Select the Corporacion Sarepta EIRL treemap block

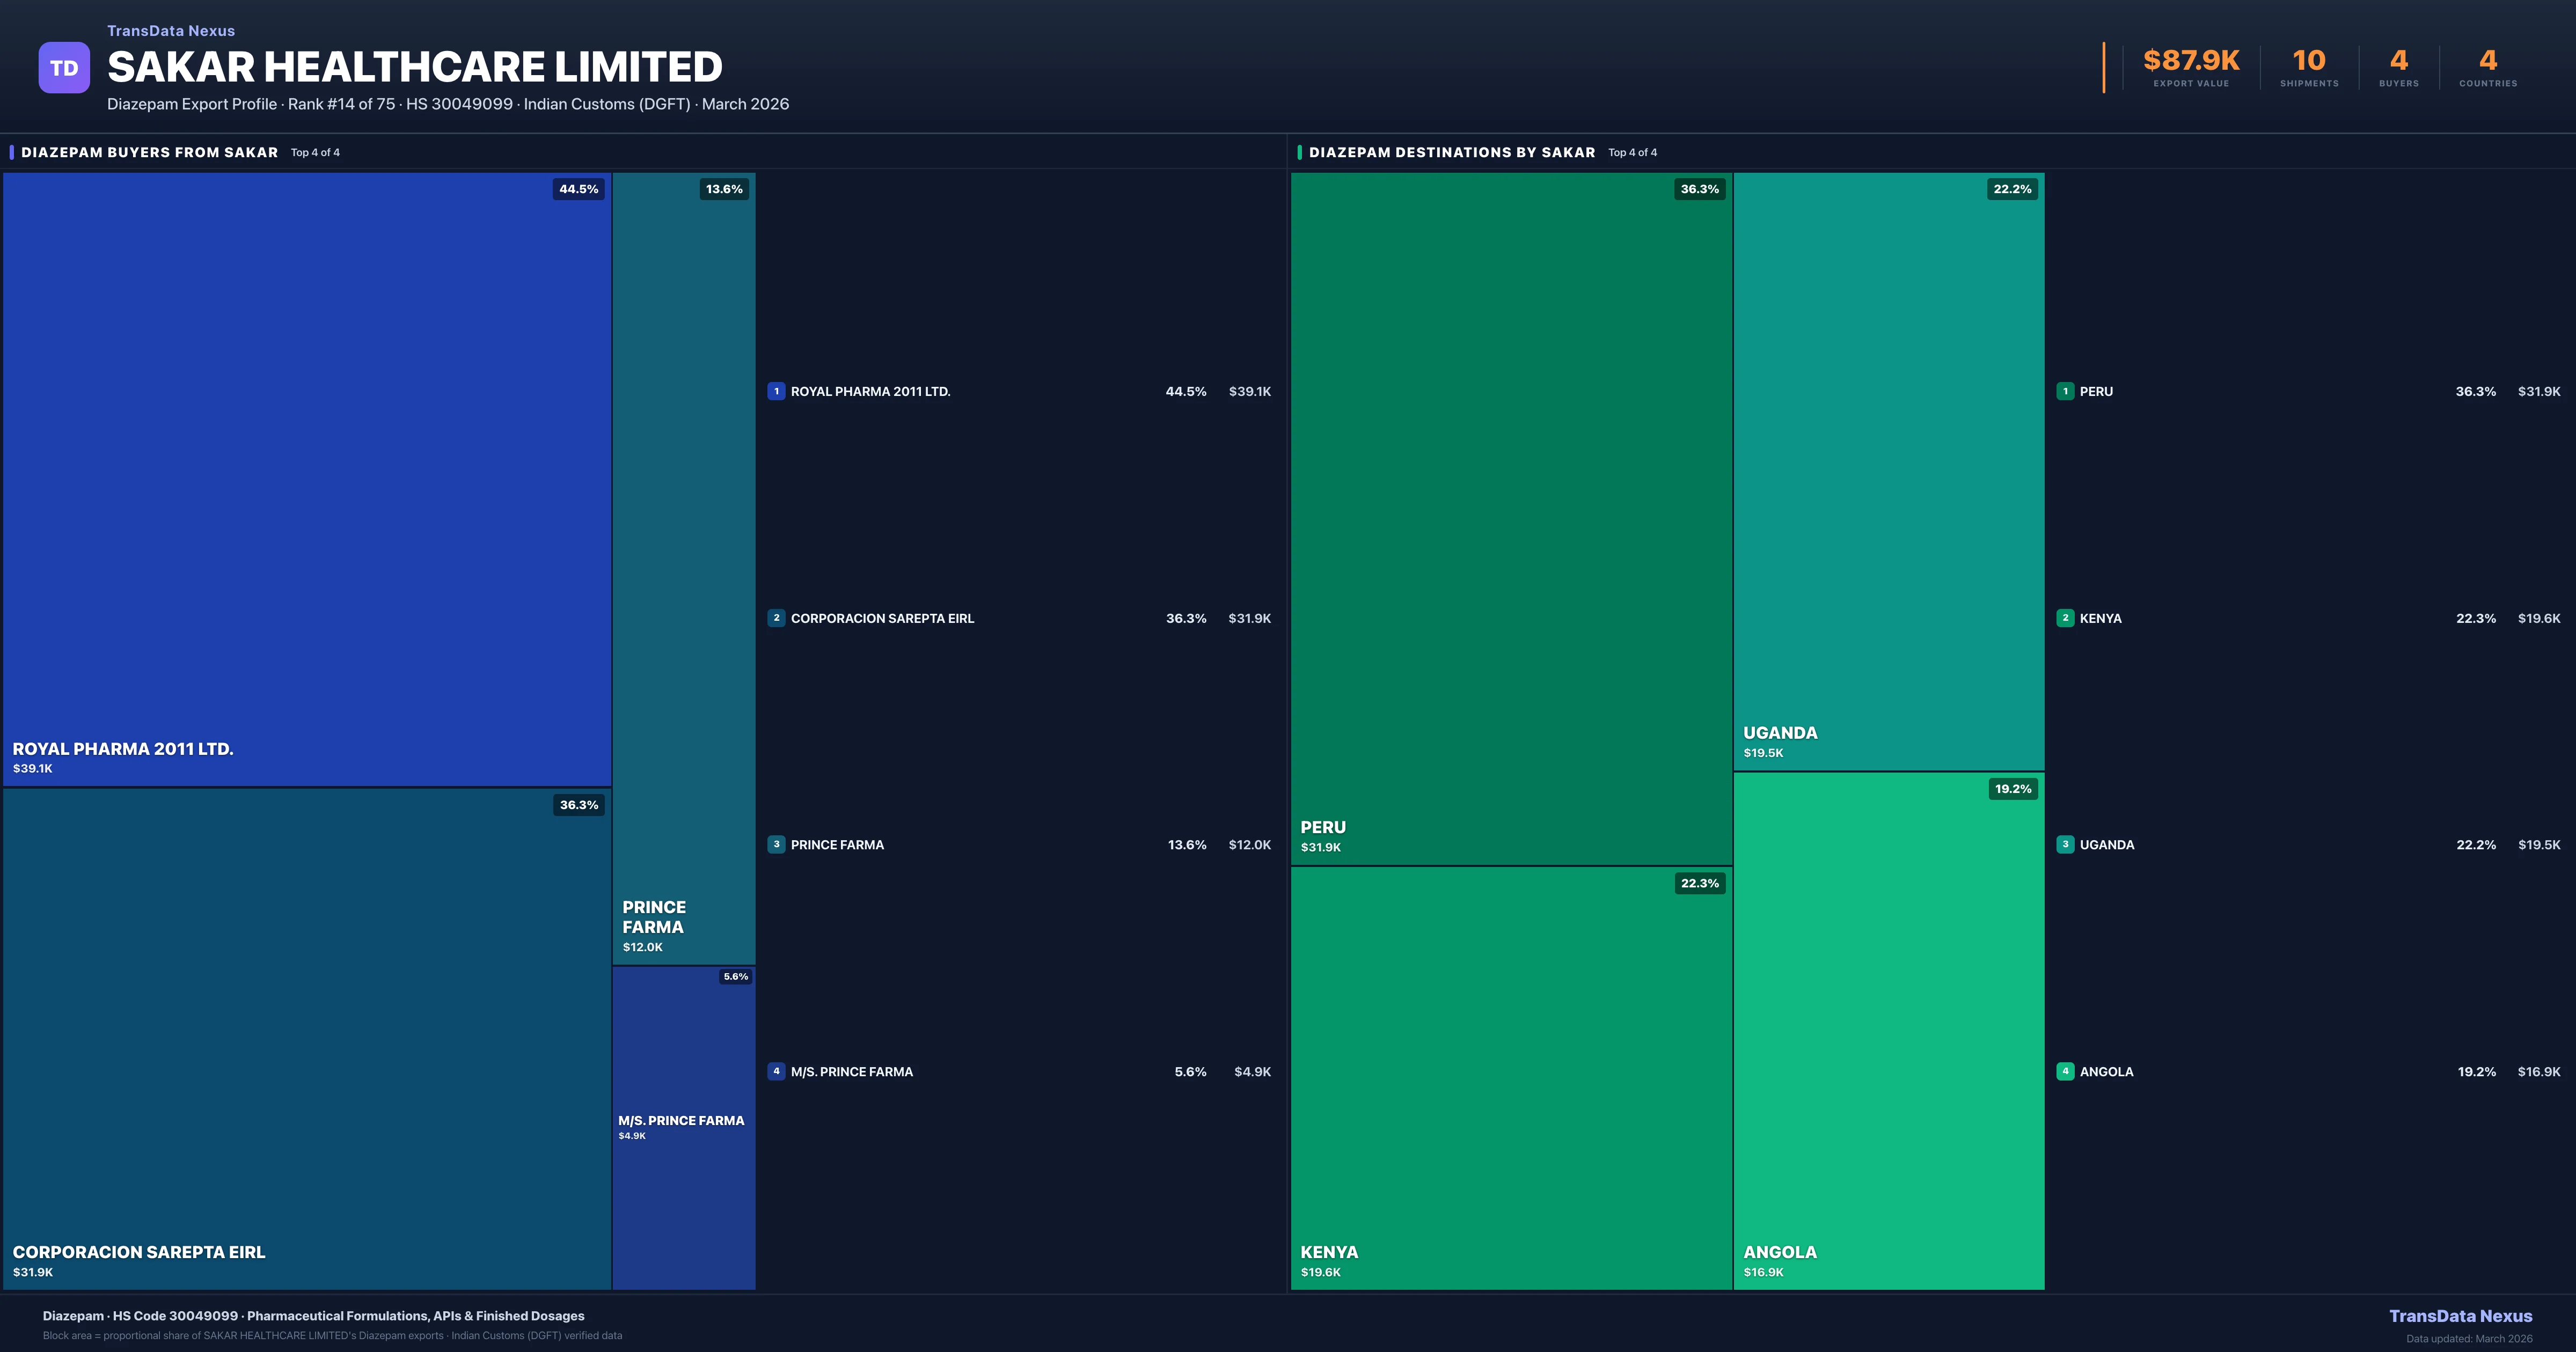pyautogui.click(x=306, y=1040)
